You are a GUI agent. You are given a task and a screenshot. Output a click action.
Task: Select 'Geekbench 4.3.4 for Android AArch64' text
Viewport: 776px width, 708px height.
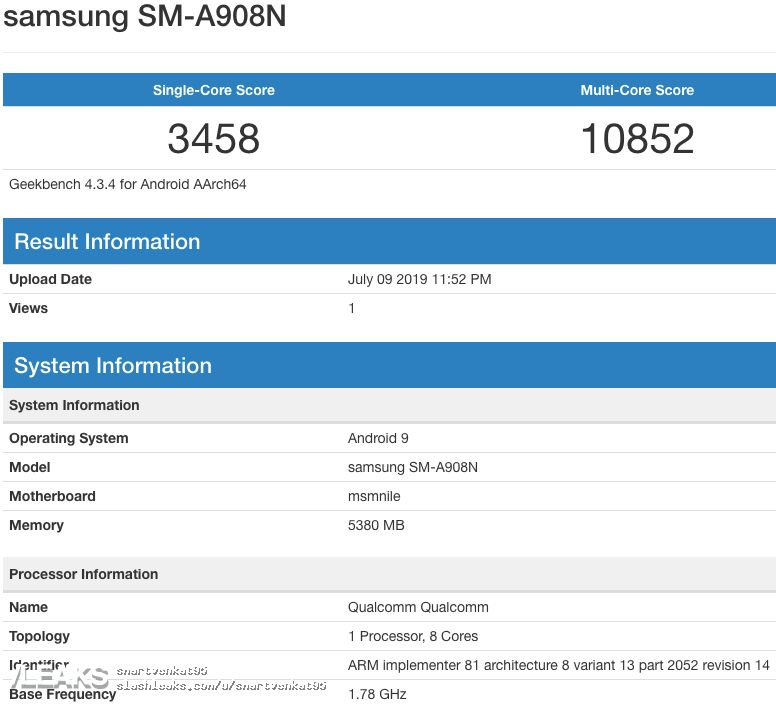click(x=128, y=185)
